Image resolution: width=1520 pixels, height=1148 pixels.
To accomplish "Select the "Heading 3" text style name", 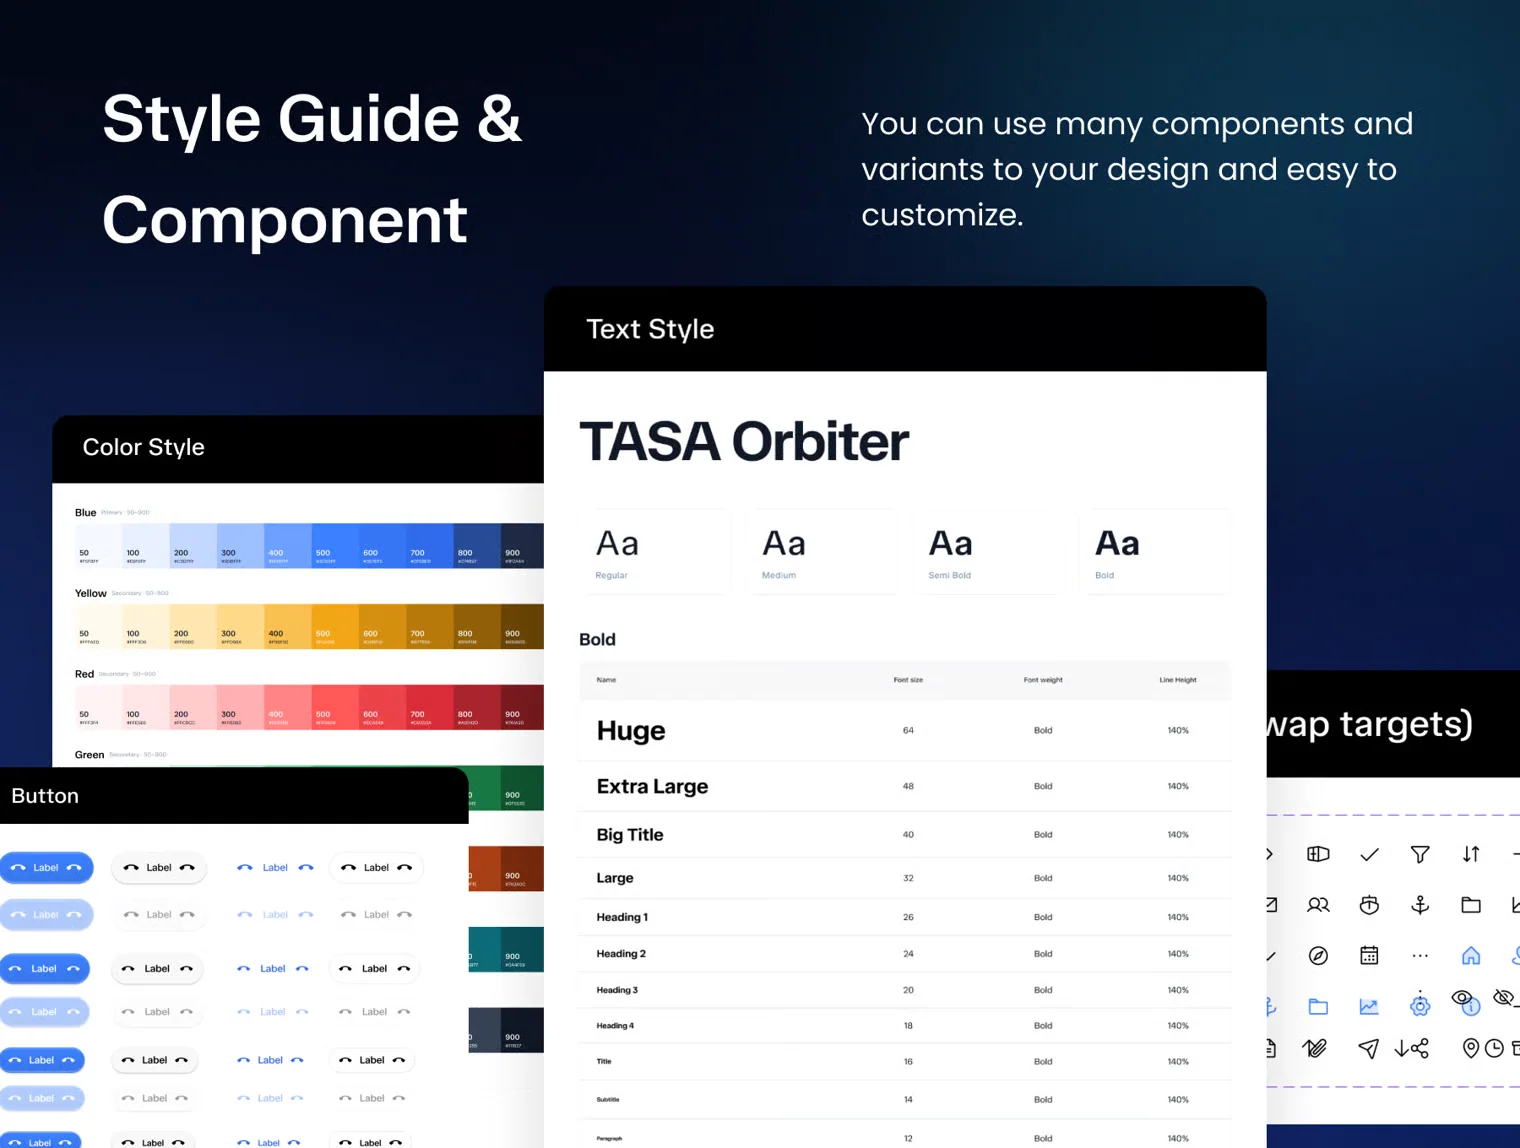I will pos(617,990).
